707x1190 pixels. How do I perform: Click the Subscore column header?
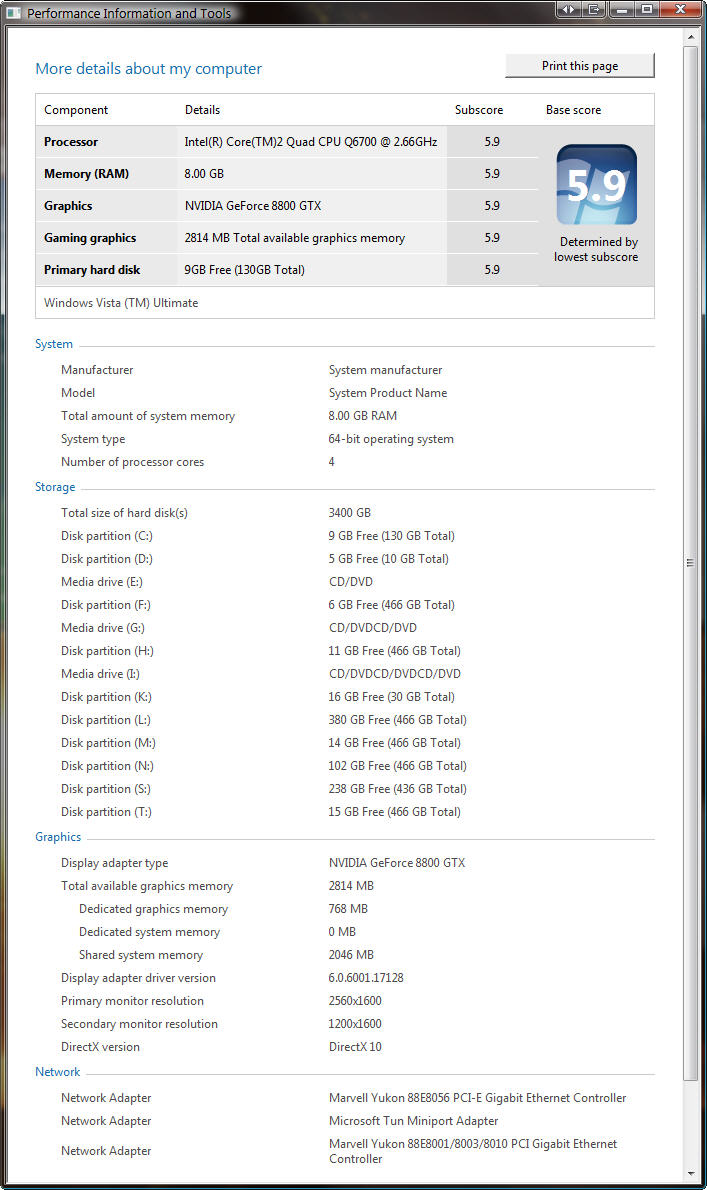(x=479, y=110)
